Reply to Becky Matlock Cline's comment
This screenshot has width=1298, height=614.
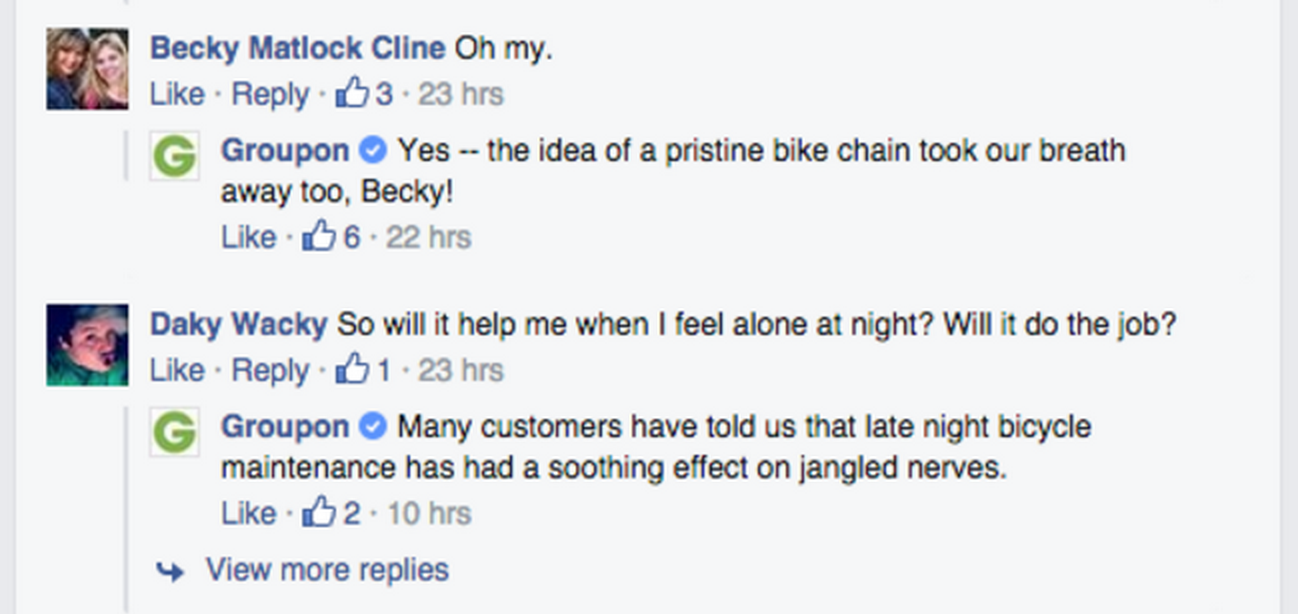coord(270,94)
